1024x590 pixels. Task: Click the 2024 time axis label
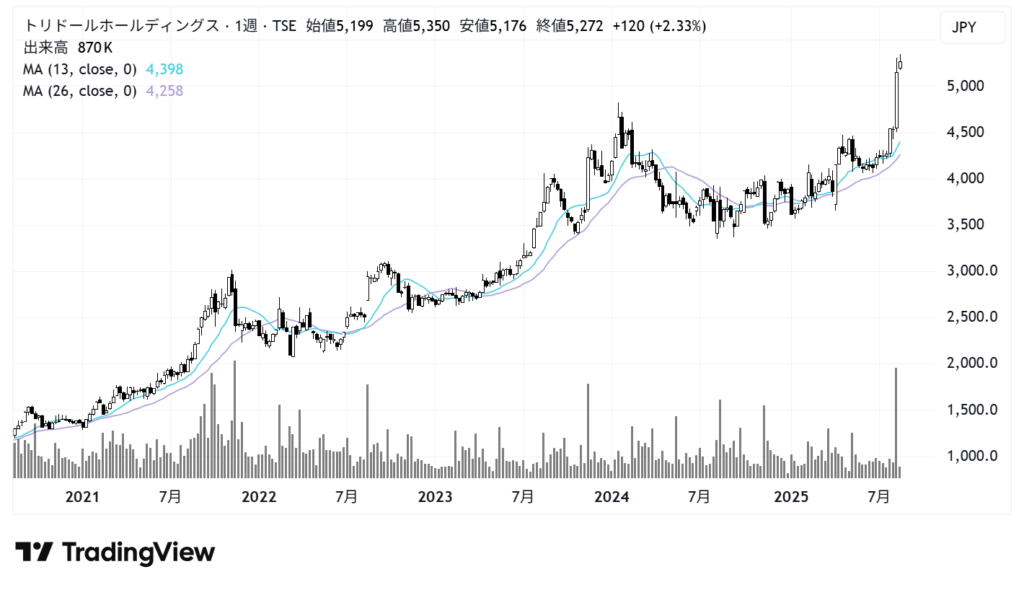tap(611, 497)
